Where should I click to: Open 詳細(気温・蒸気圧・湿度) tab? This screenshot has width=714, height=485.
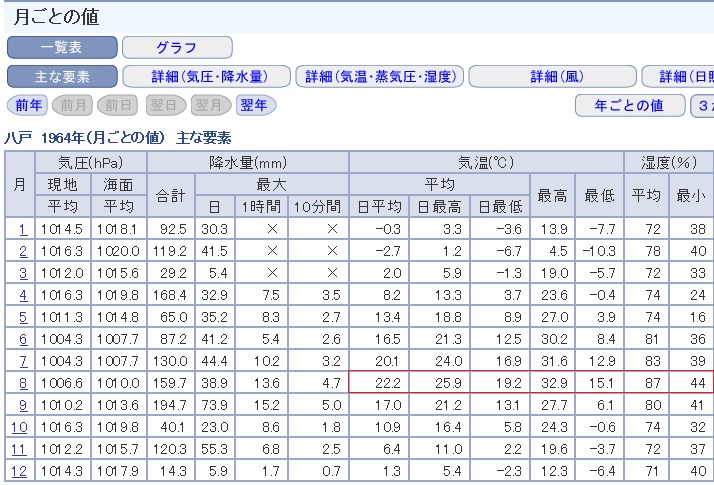[x=380, y=77]
